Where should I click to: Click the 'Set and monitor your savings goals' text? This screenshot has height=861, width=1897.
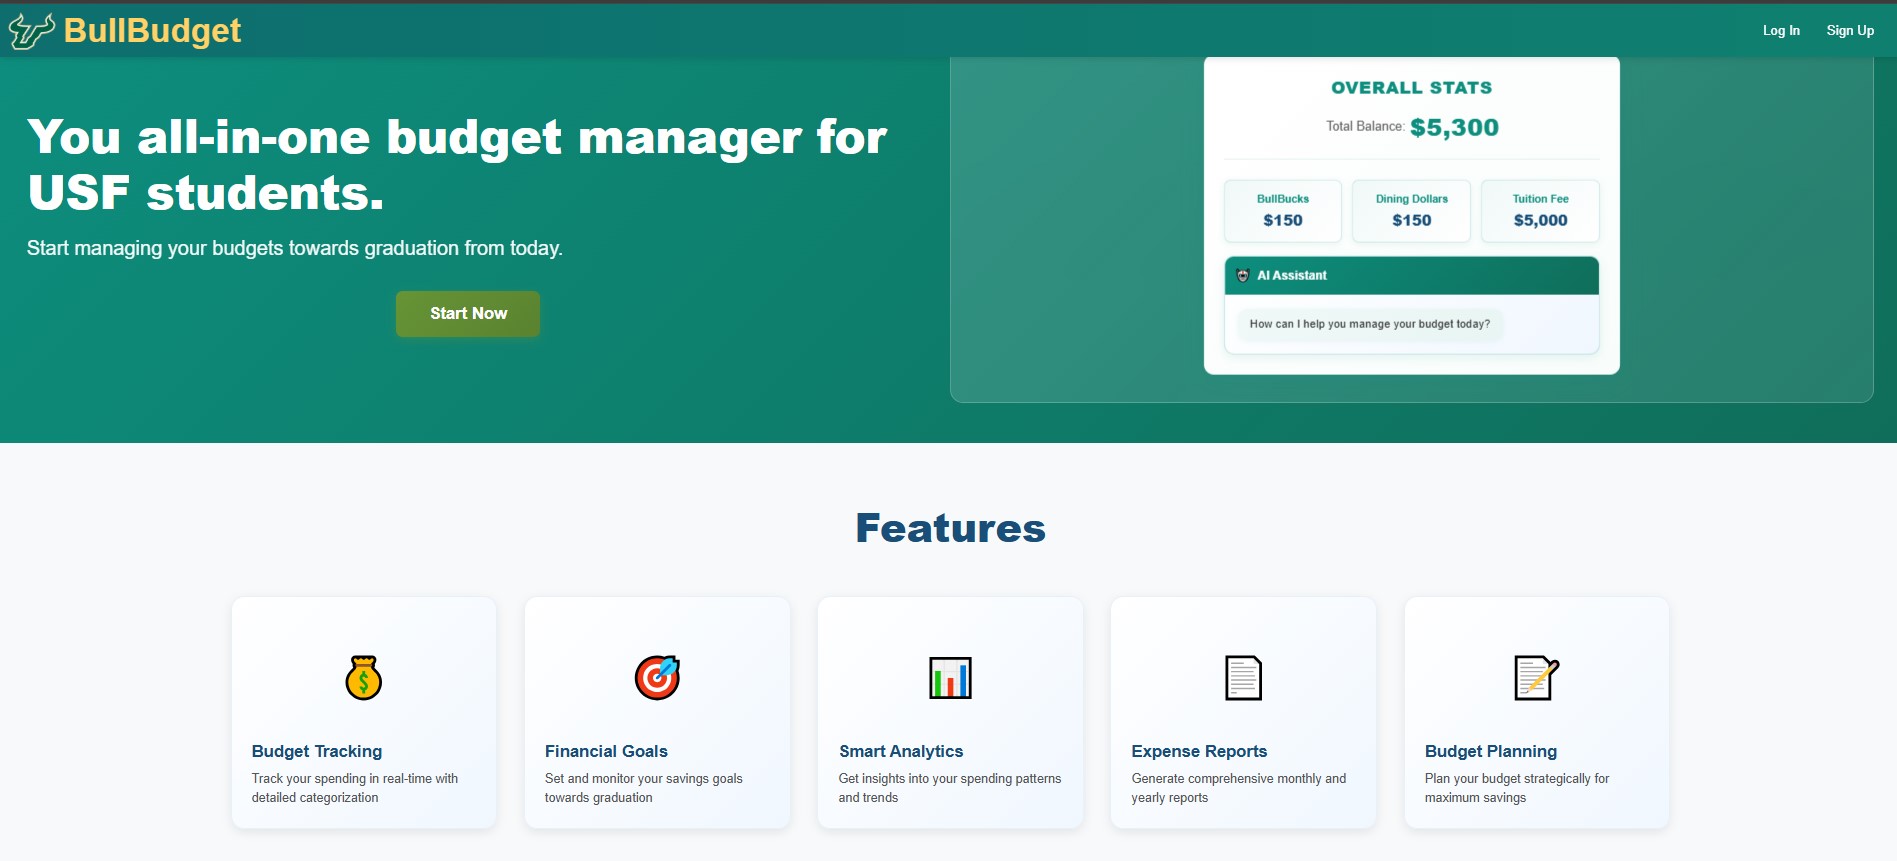click(644, 788)
